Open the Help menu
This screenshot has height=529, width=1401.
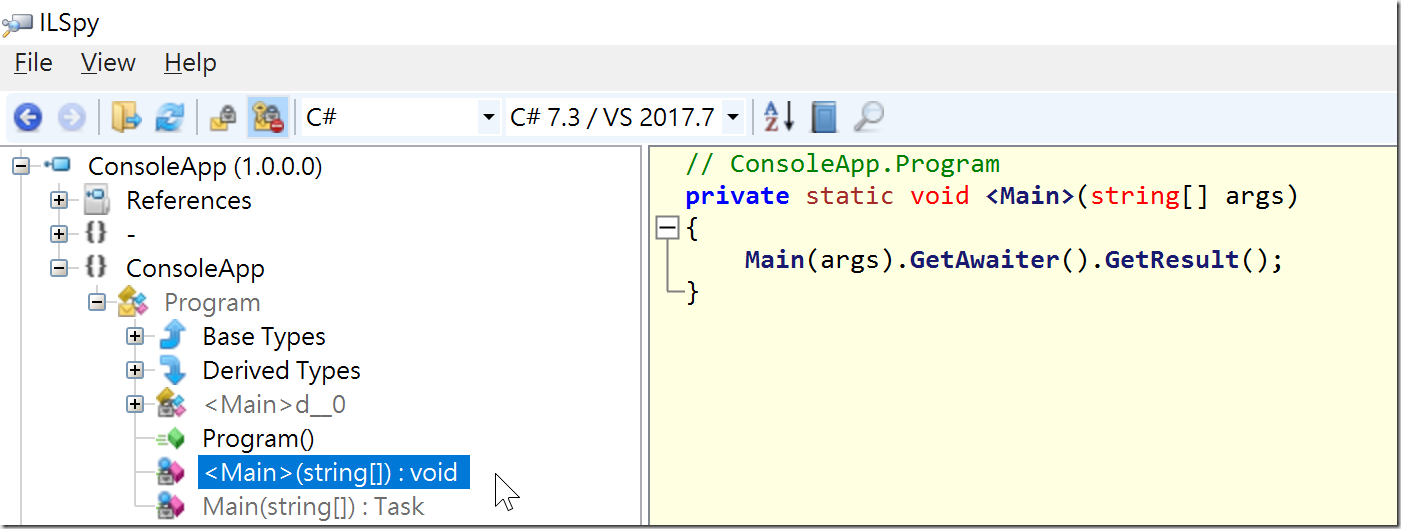coord(190,63)
